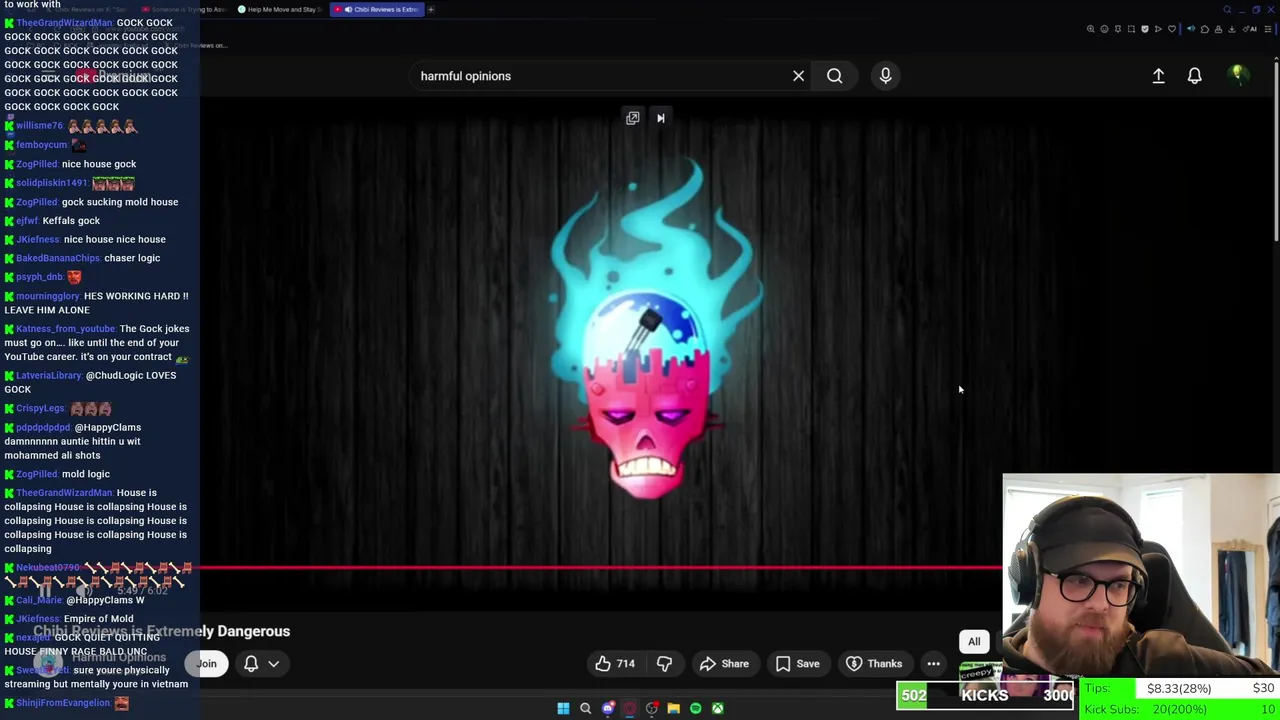The height and width of the screenshot is (720, 1280).
Task: Open Spotify from the taskbar
Action: pos(695,708)
